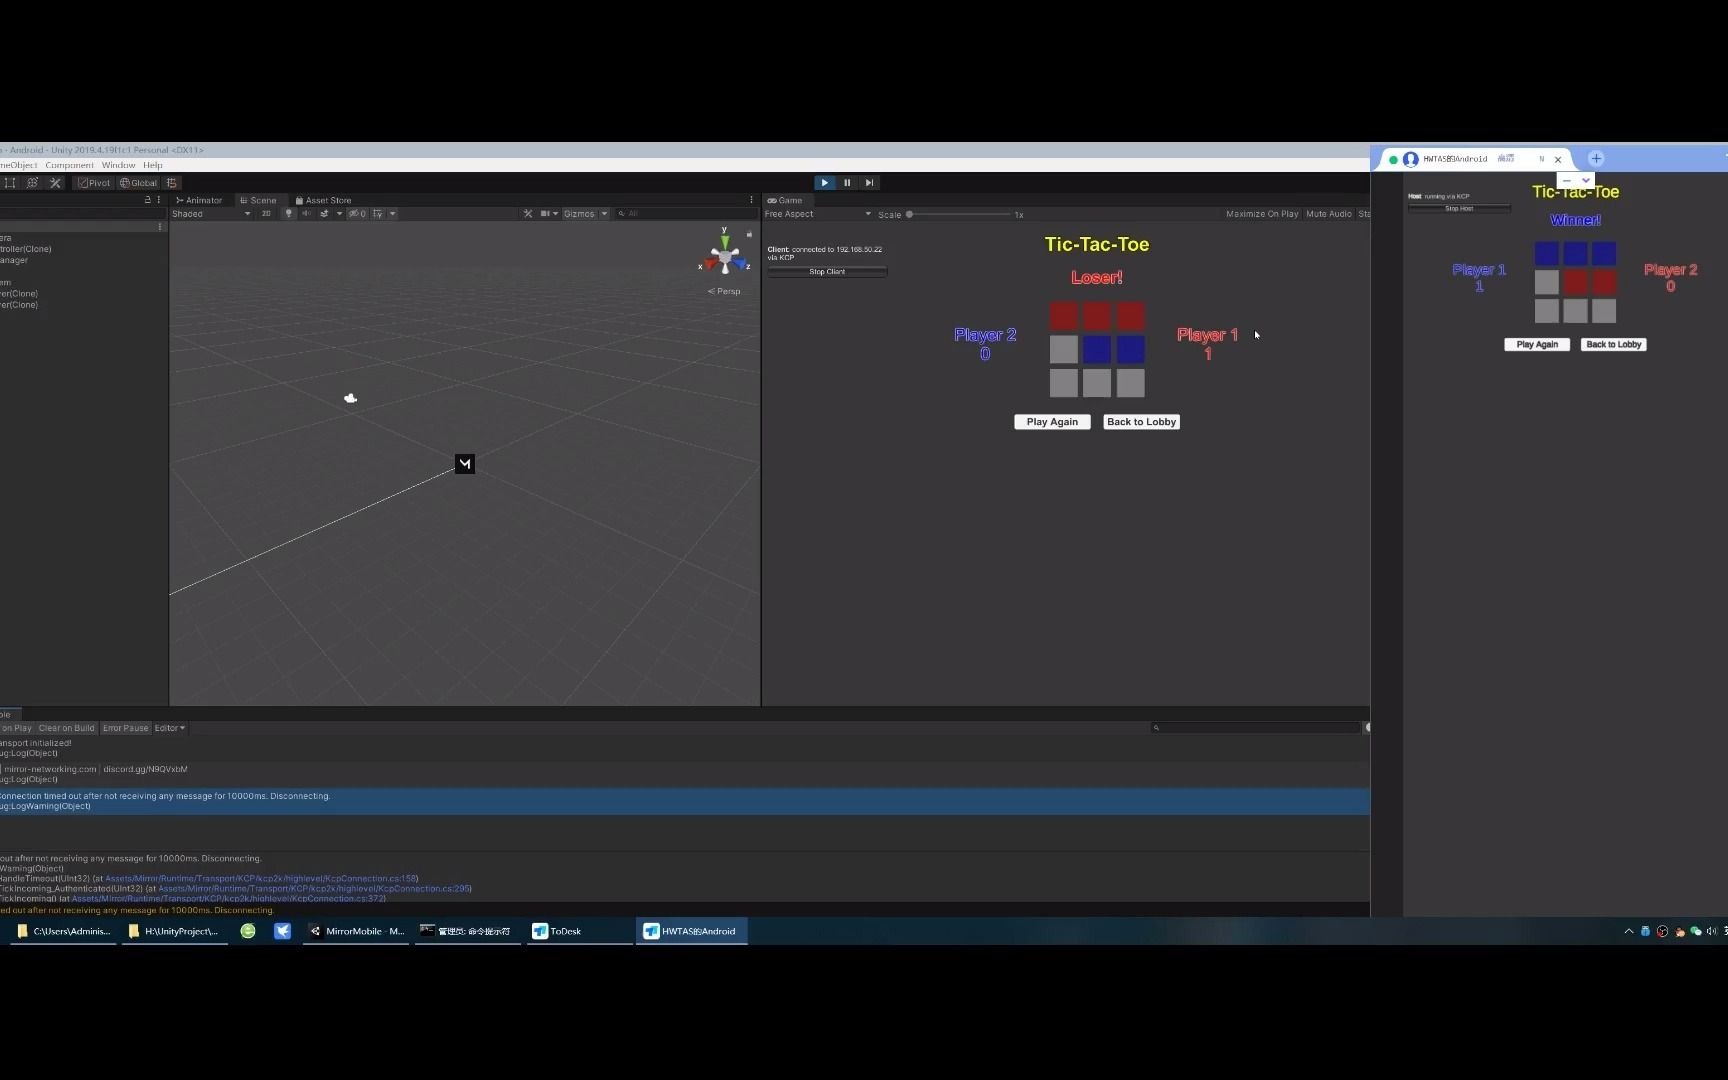The height and width of the screenshot is (1080, 1728).
Task: Click the blue Z axis gizmo cone
Action: tap(741, 265)
